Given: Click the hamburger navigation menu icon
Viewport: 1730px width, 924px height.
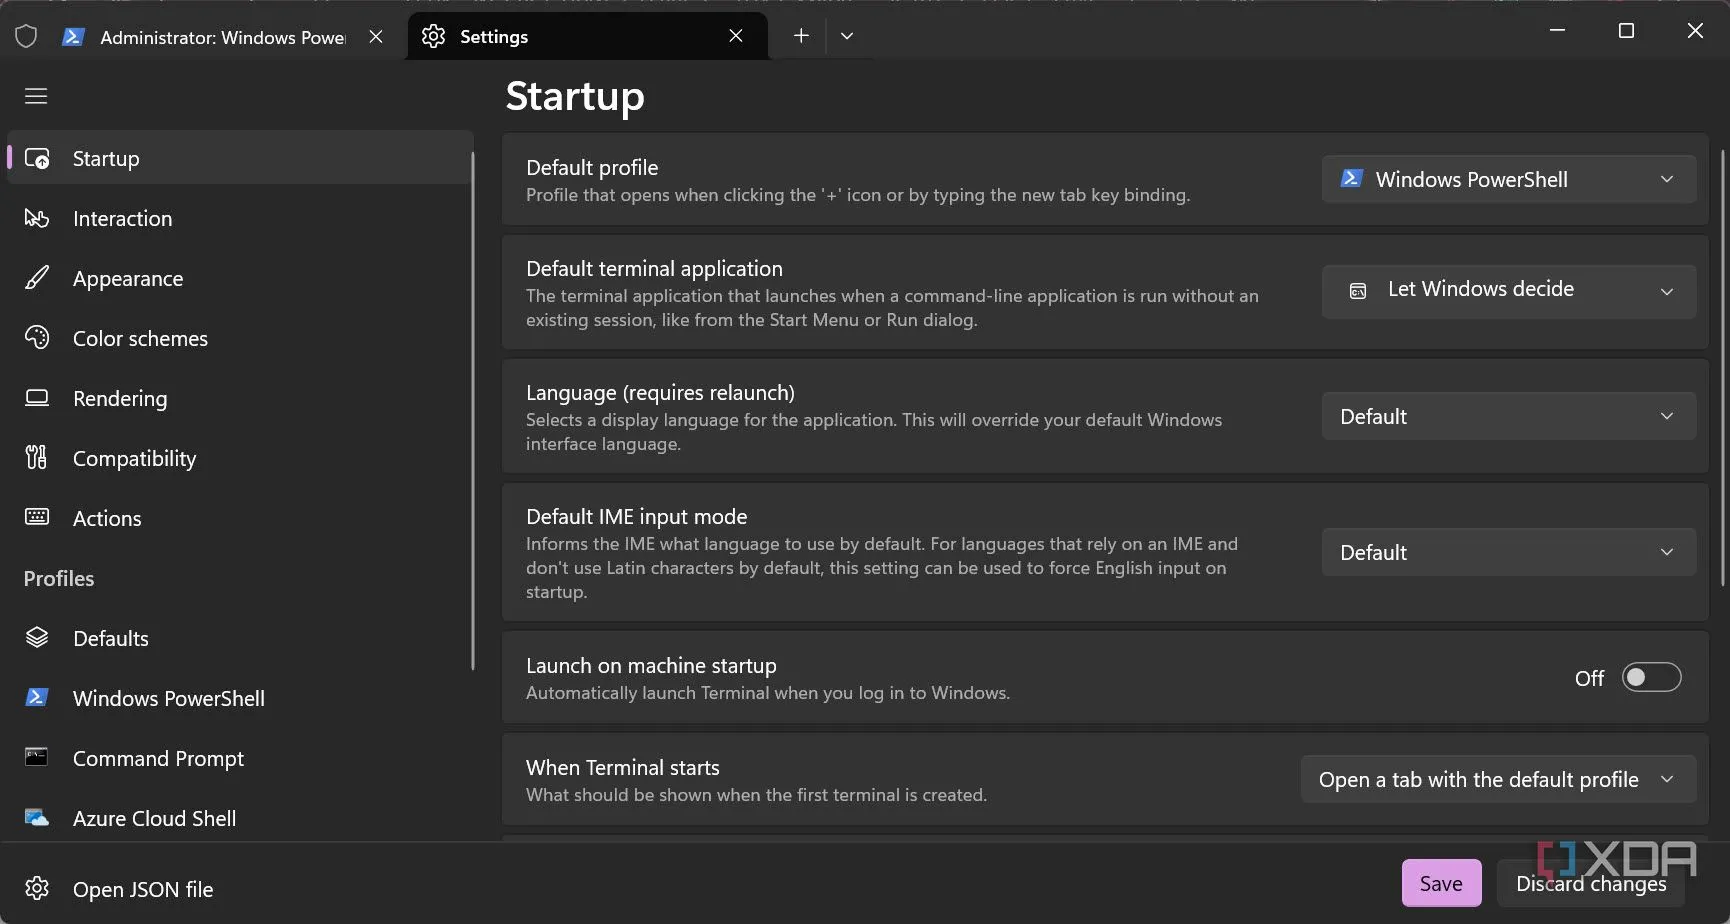Looking at the screenshot, I should (x=36, y=96).
